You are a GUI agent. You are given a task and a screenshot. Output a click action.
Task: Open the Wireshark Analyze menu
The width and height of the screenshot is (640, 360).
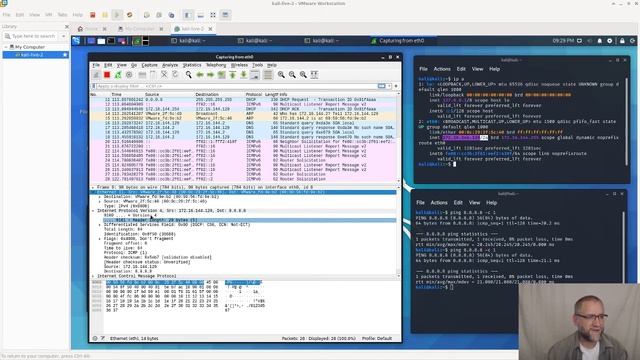pyautogui.click(x=170, y=65)
